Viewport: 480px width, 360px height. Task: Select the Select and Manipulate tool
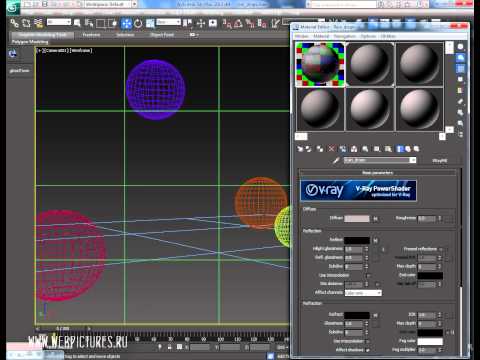tap(201, 23)
